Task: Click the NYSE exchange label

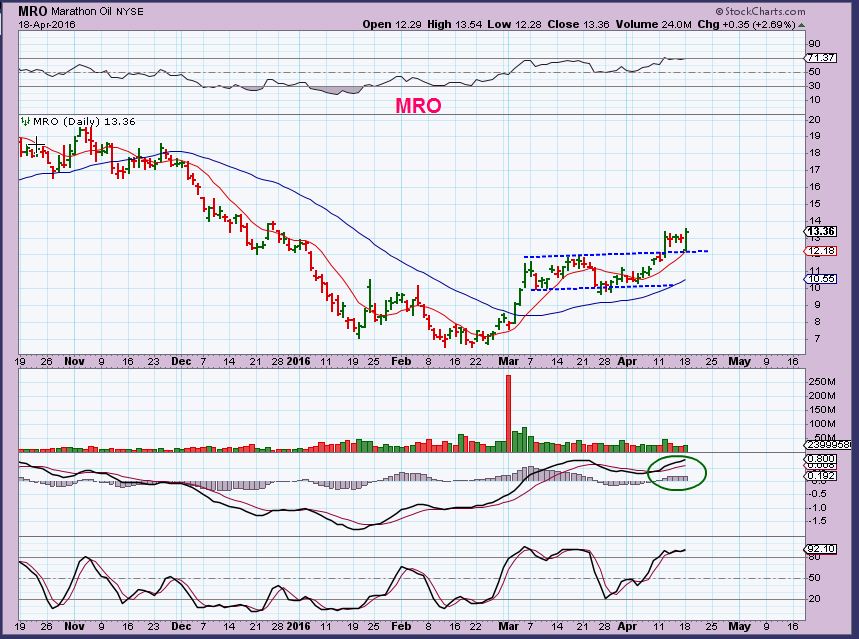Action: (x=129, y=12)
